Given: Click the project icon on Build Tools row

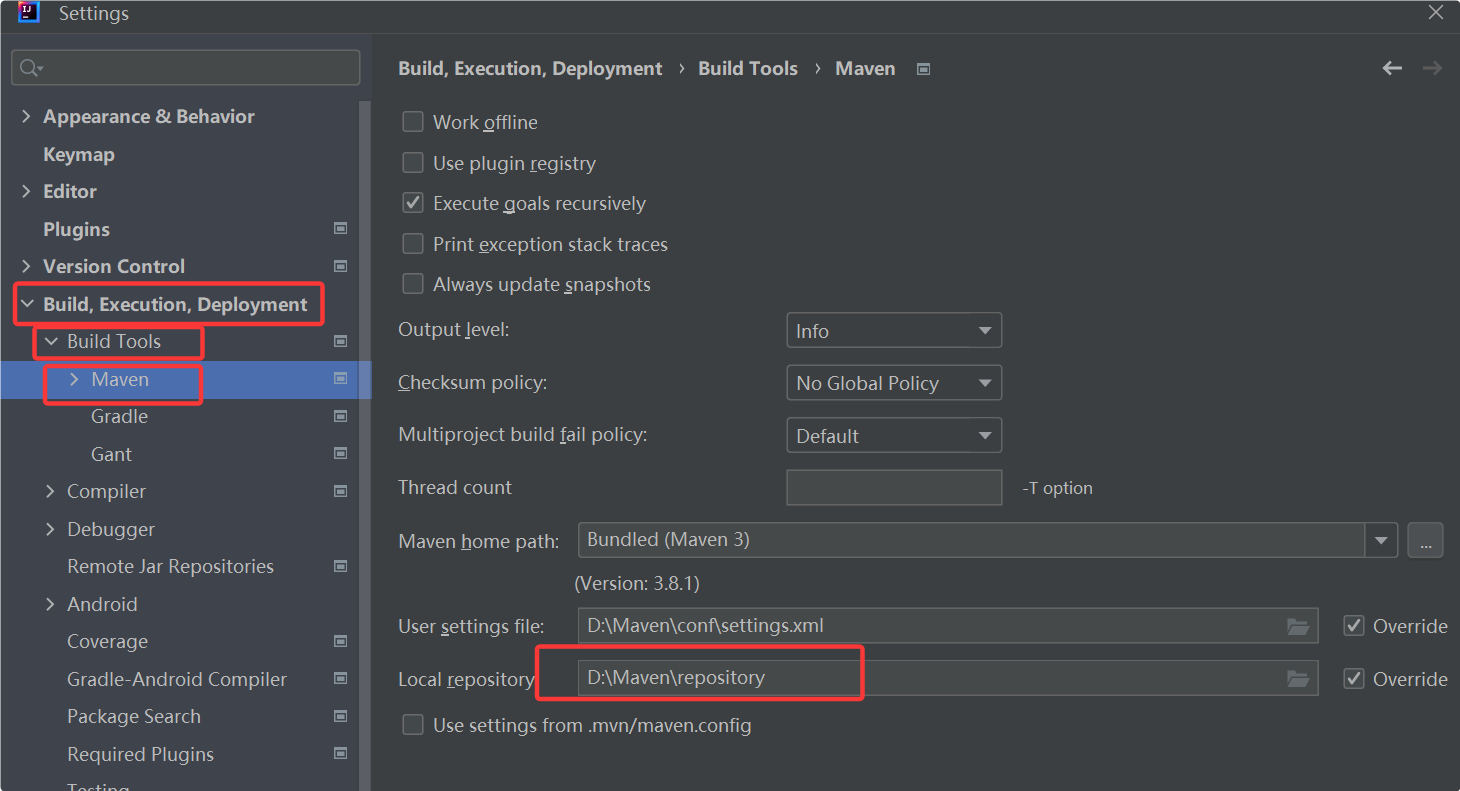Looking at the screenshot, I should (340, 341).
